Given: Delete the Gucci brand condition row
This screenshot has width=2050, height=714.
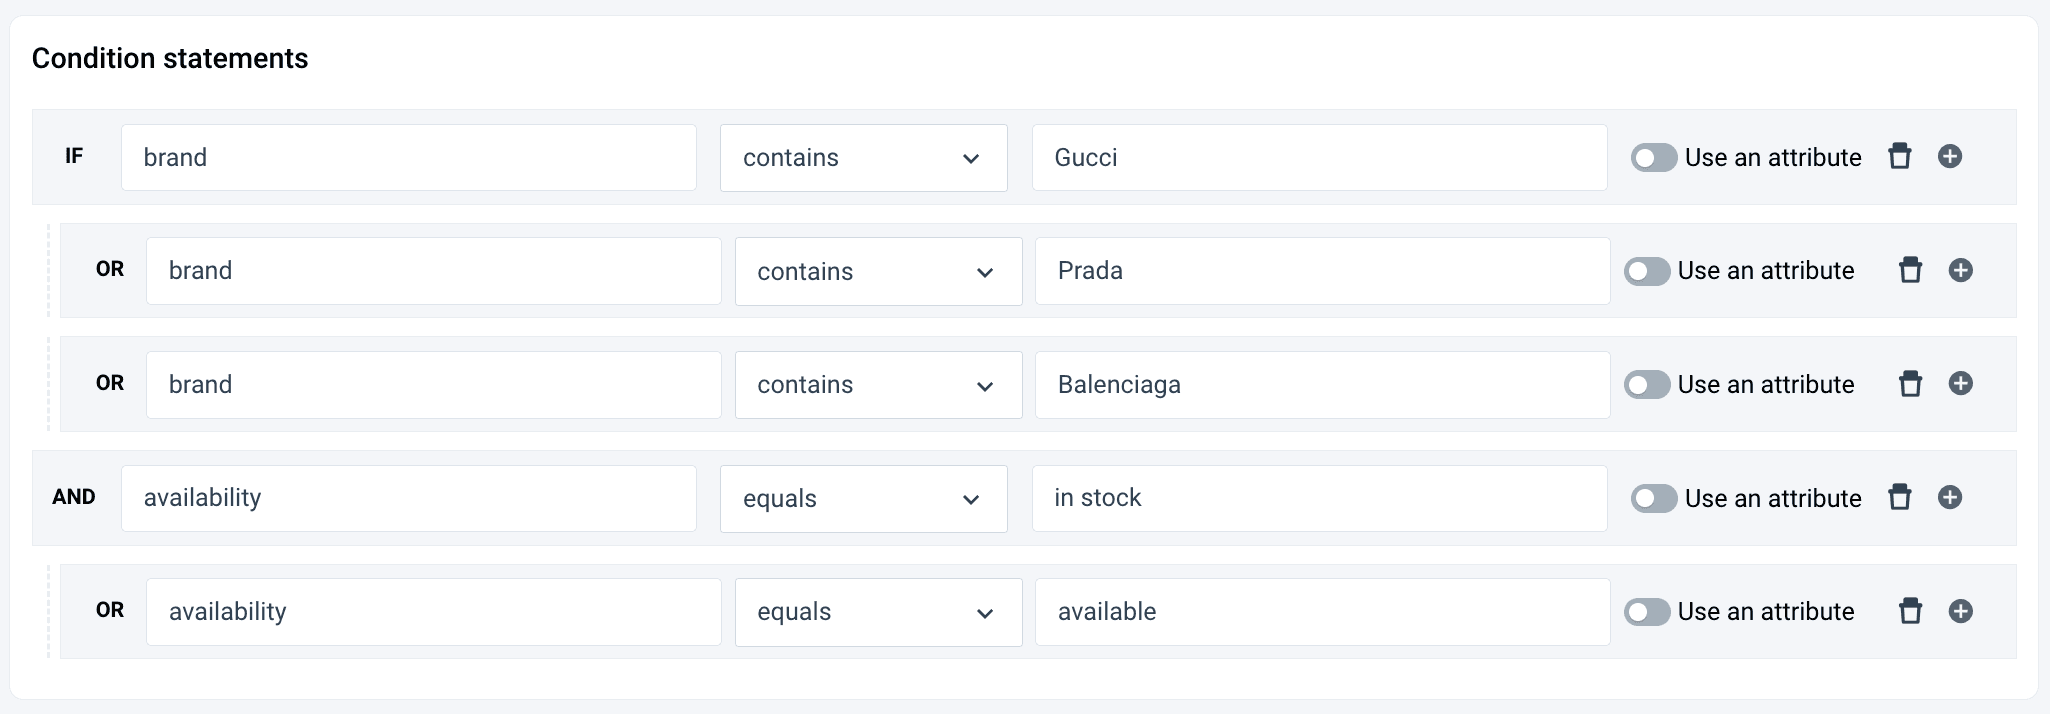Looking at the screenshot, I should [x=1899, y=157].
